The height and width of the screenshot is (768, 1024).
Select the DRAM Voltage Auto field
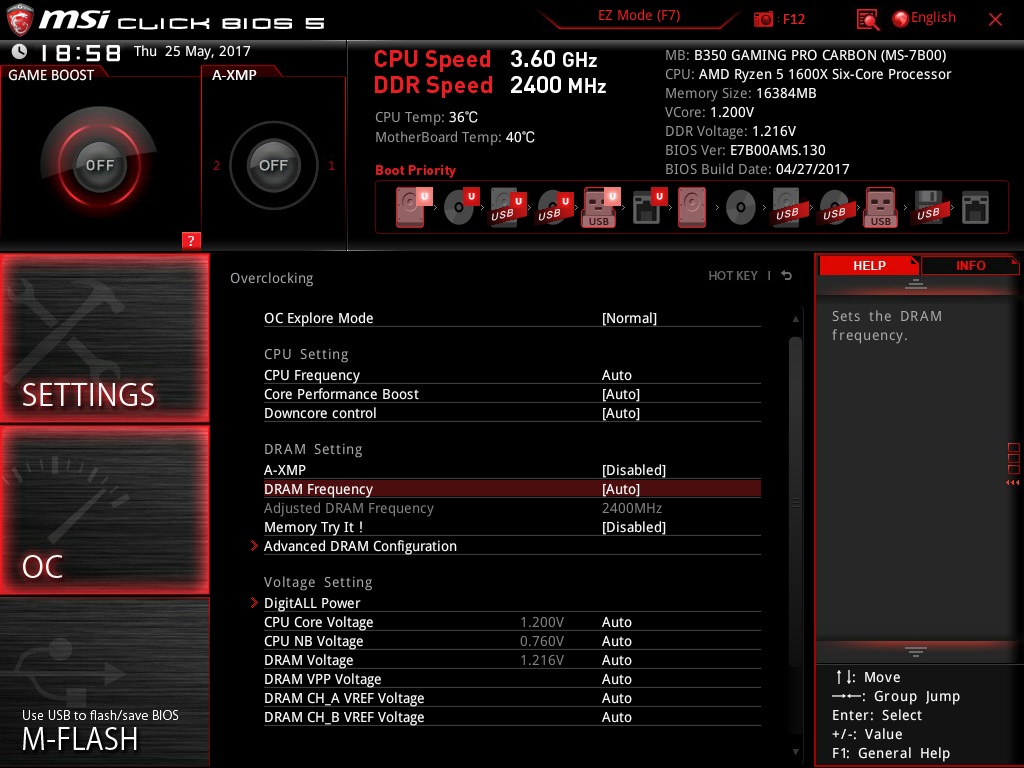click(616, 660)
